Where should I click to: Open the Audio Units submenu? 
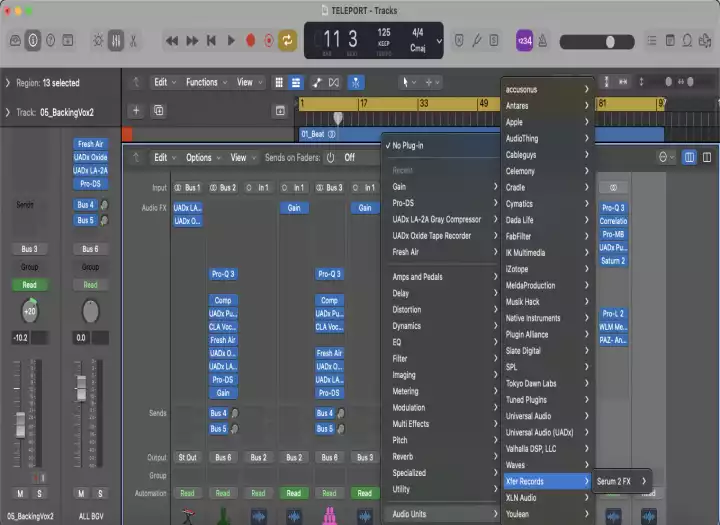442,514
